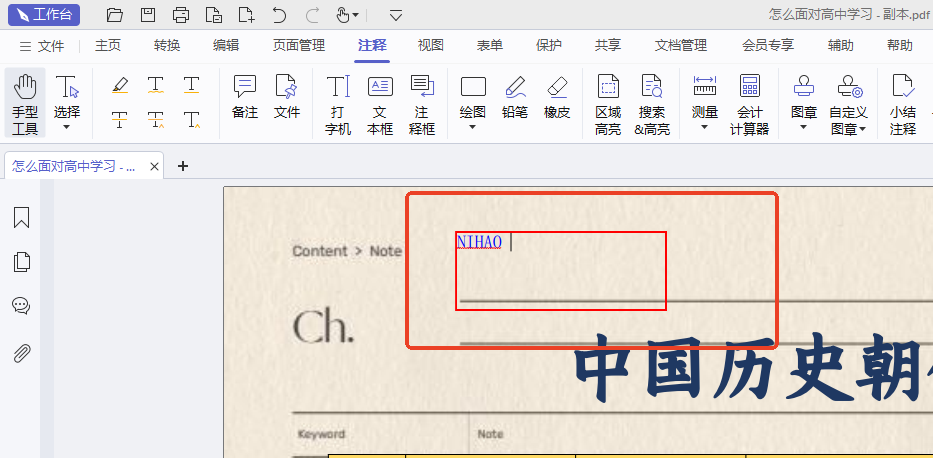Toggle the attachments paperclip panel
The width and height of the screenshot is (933, 458).
(x=21, y=352)
